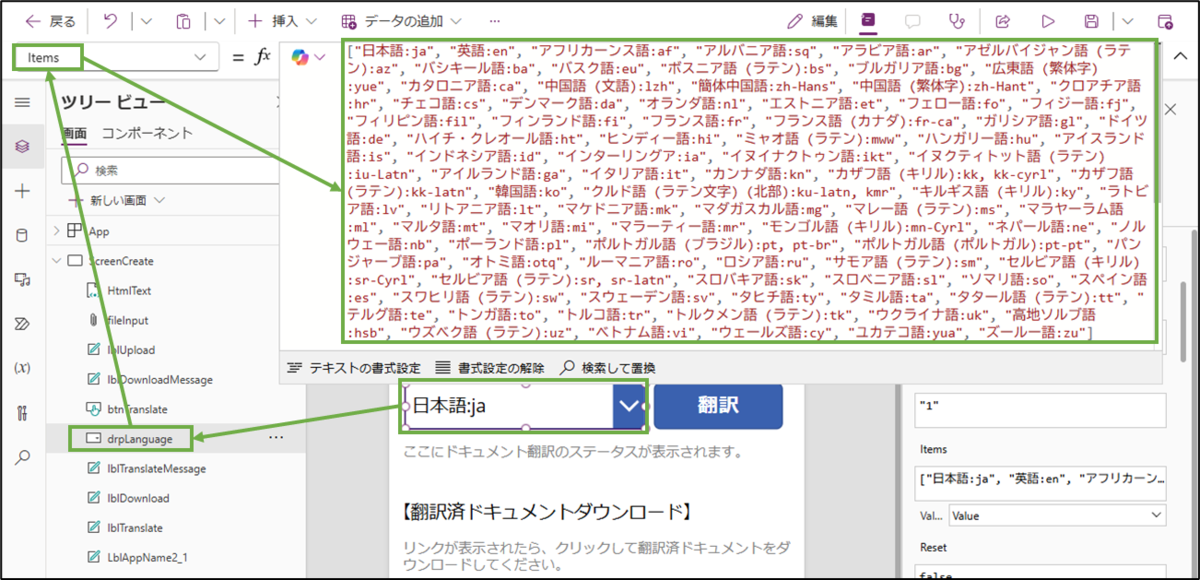Click the paste clipboard icon
Screen dimensions: 1200x580
(x=183, y=20)
